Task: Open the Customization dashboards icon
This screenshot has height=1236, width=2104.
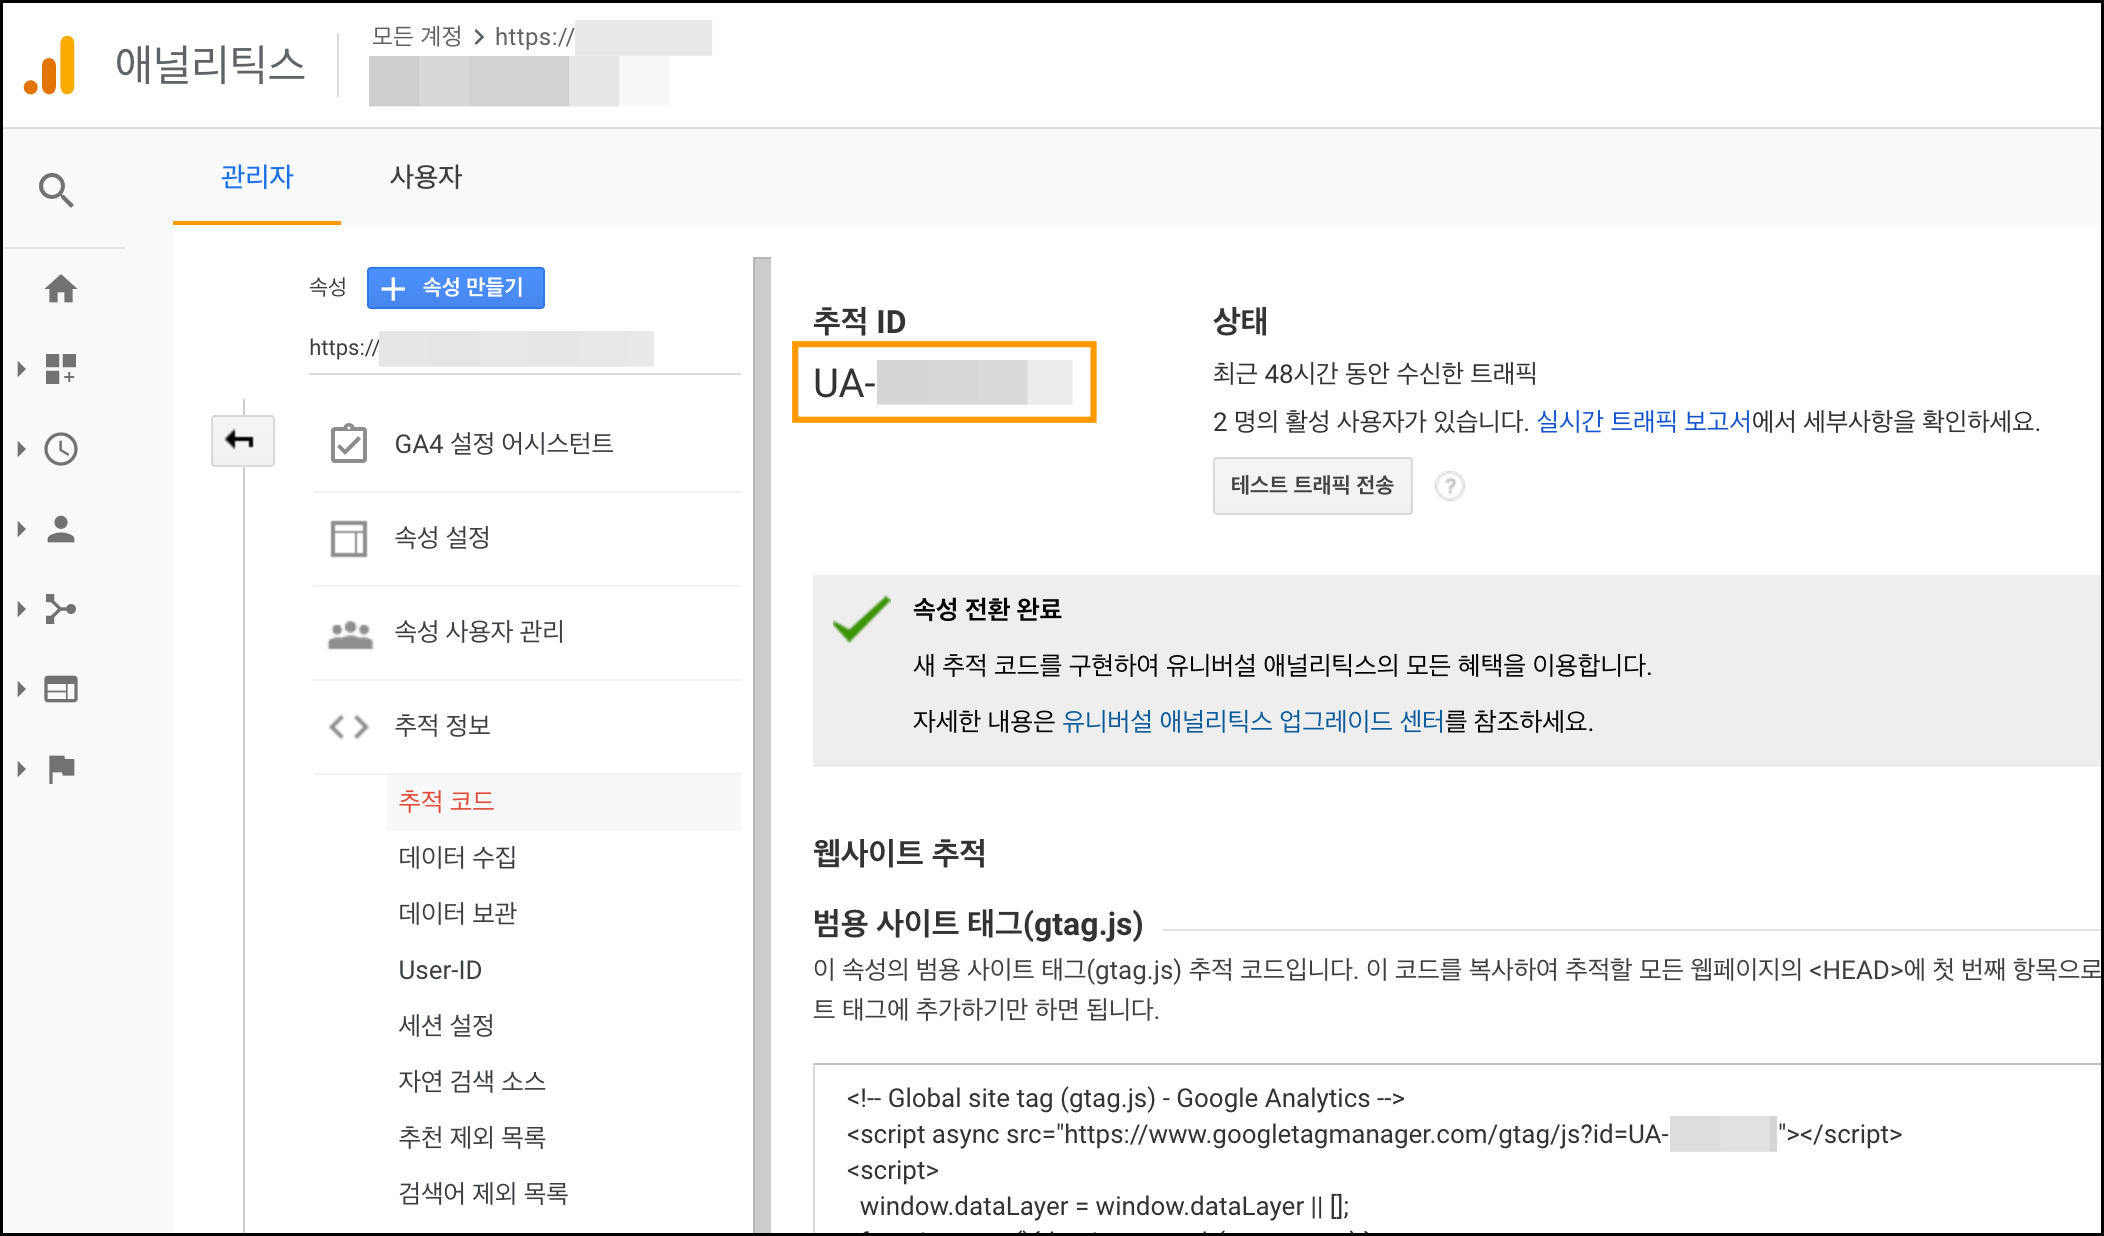Action: (61, 369)
